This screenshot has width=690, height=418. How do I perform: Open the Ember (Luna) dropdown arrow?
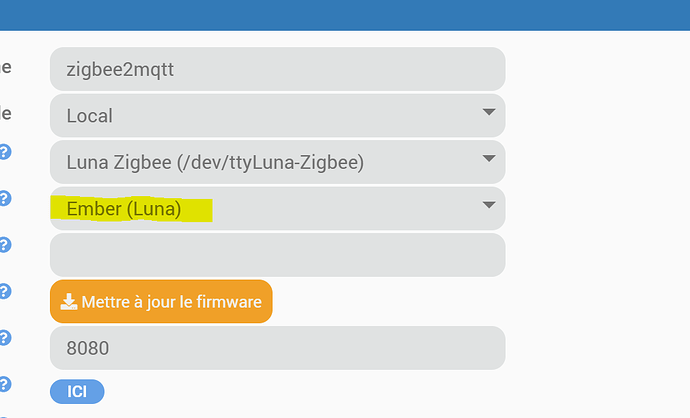tap(489, 205)
